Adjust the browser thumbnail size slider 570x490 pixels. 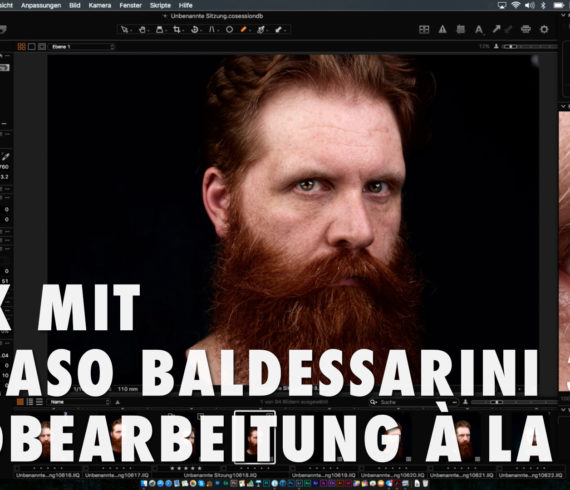click(x=514, y=402)
